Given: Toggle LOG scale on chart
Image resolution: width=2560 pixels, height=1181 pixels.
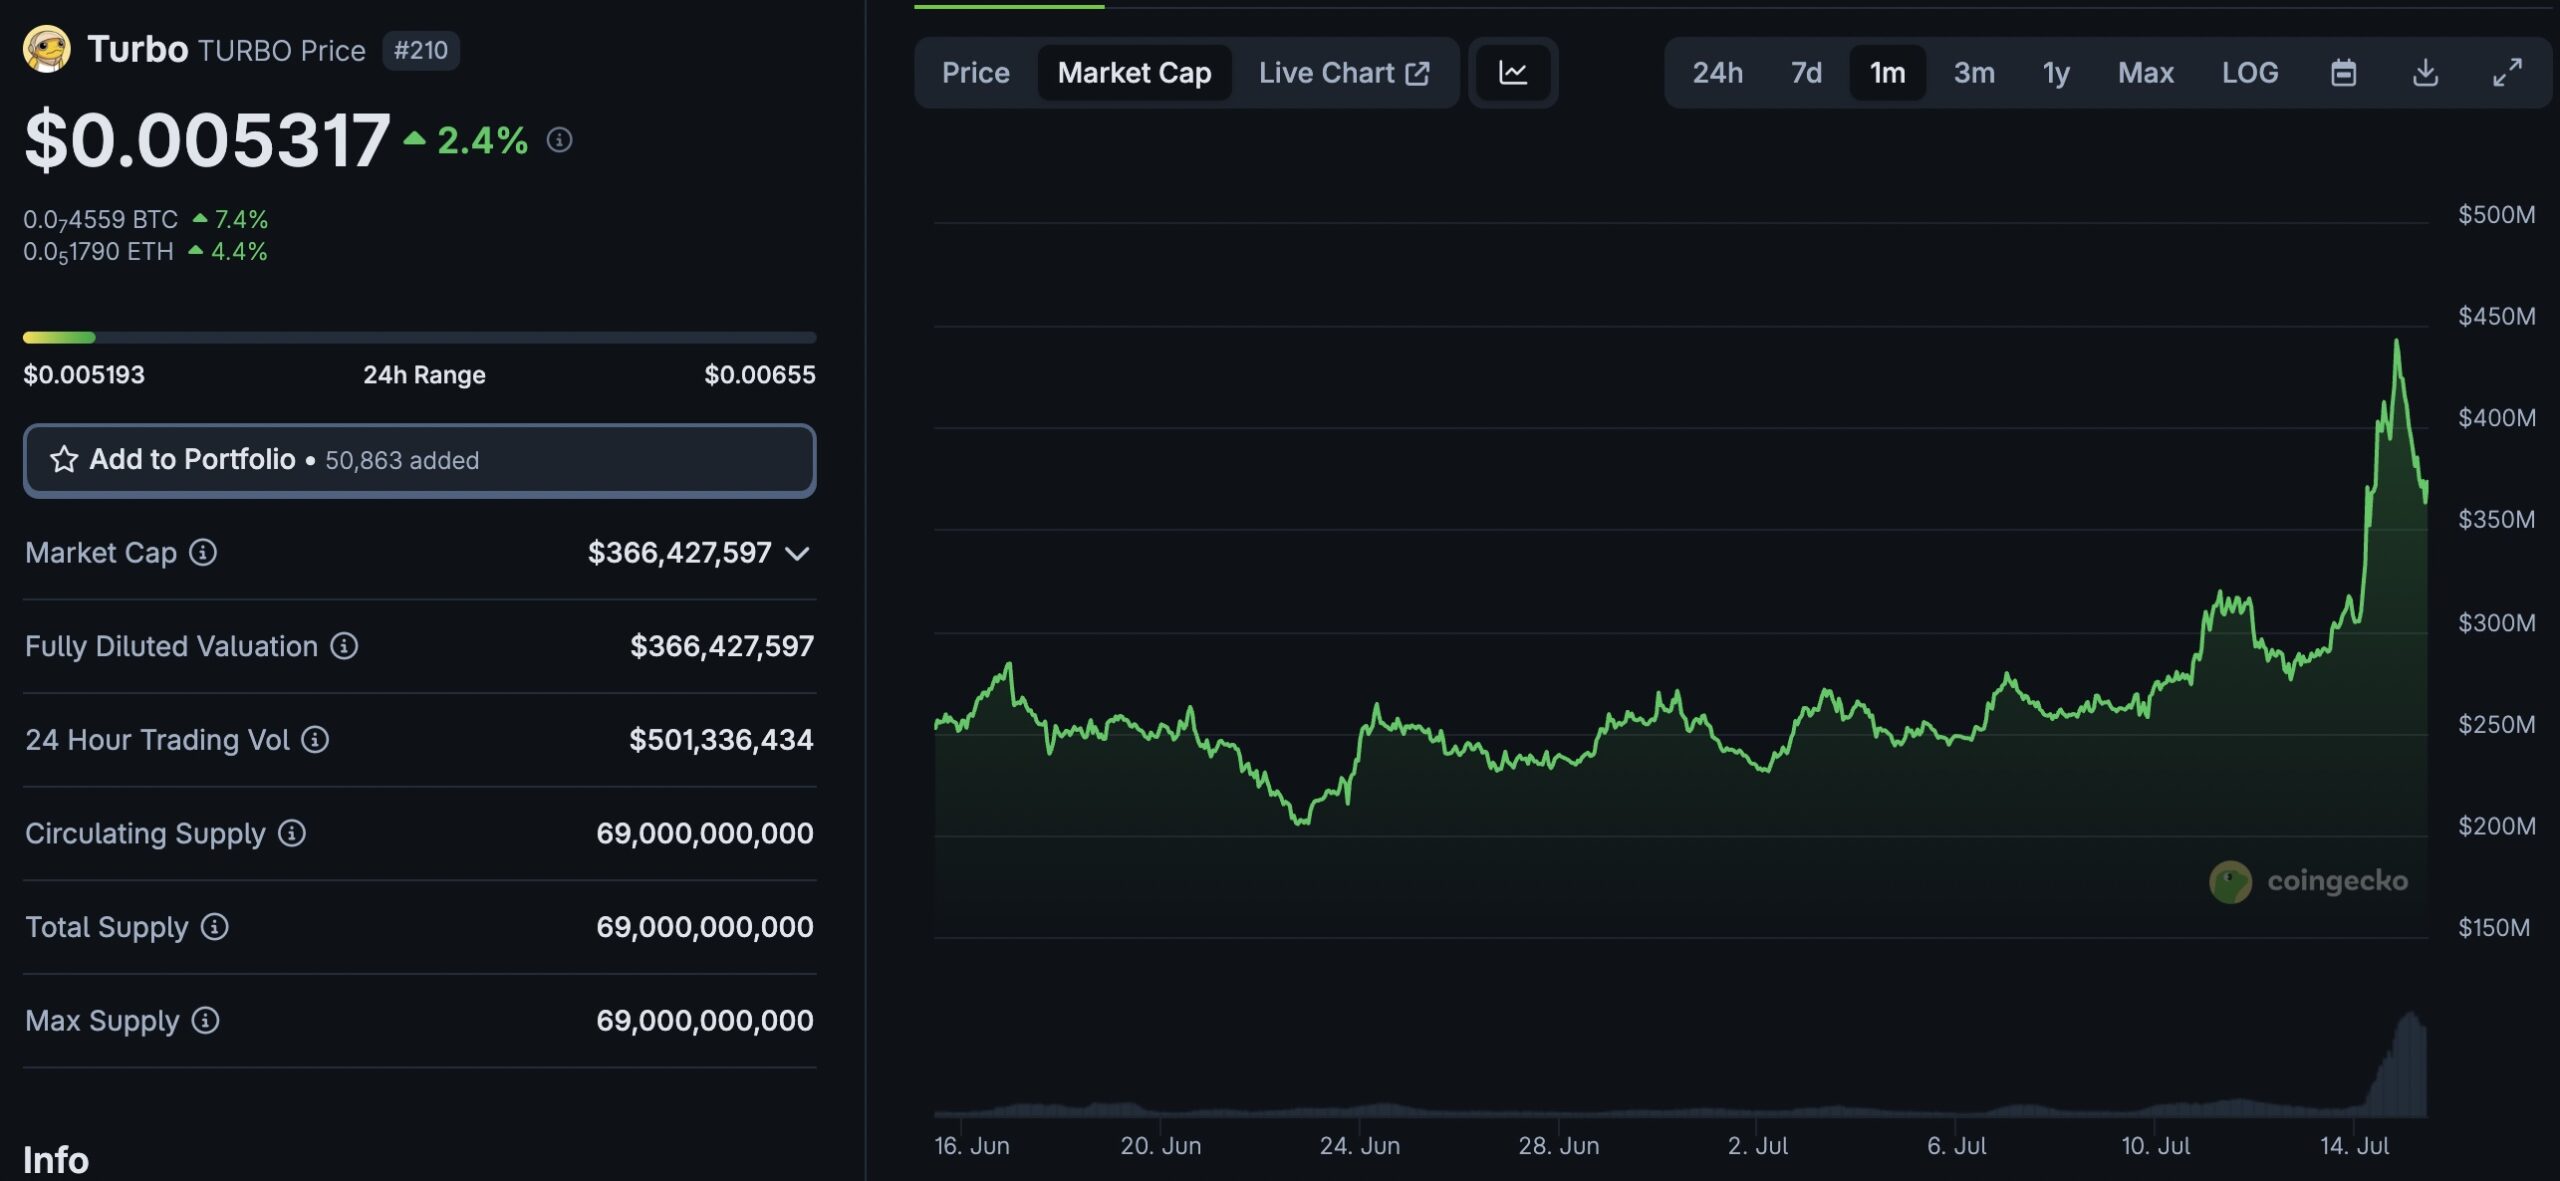Looking at the screenshot, I should coord(2250,72).
